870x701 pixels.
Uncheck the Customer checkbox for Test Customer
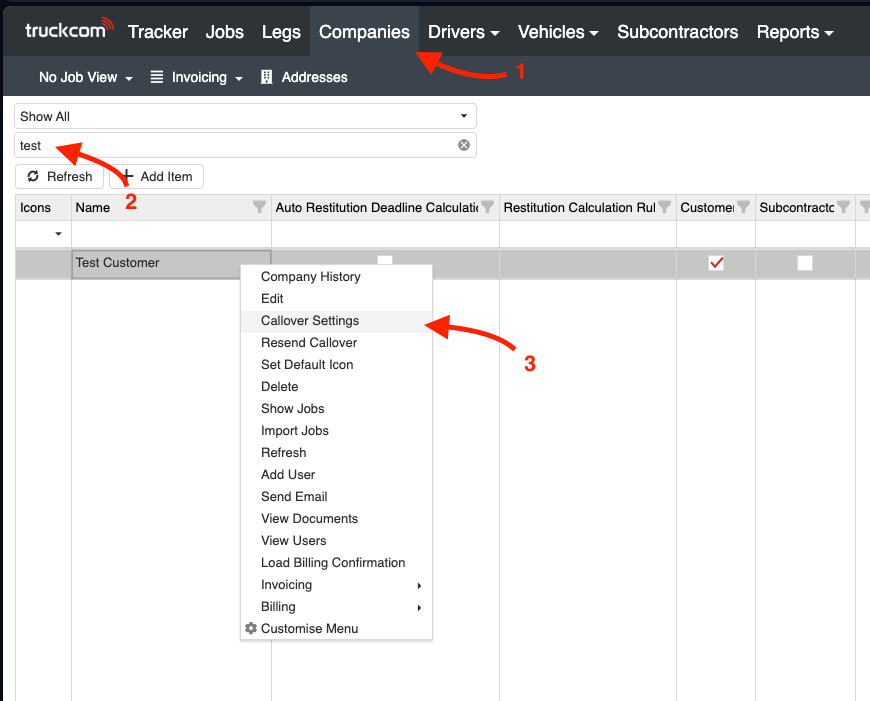(x=716, y=263)
